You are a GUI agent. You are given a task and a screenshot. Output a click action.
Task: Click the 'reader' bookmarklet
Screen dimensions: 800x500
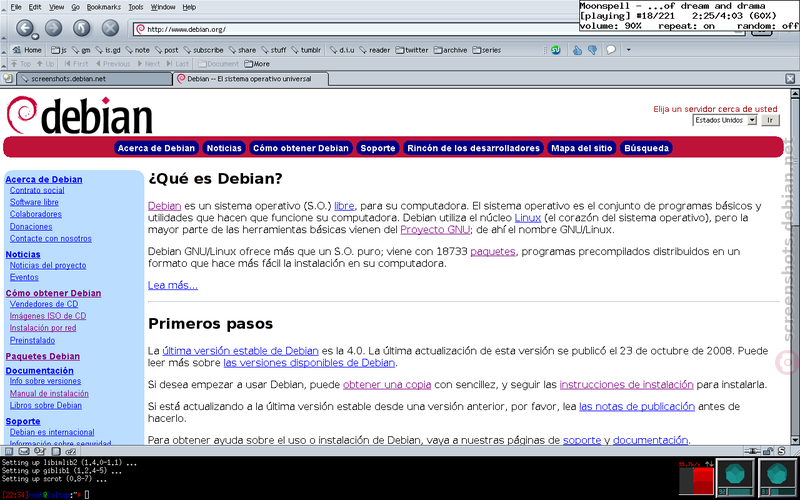point(374,50)
